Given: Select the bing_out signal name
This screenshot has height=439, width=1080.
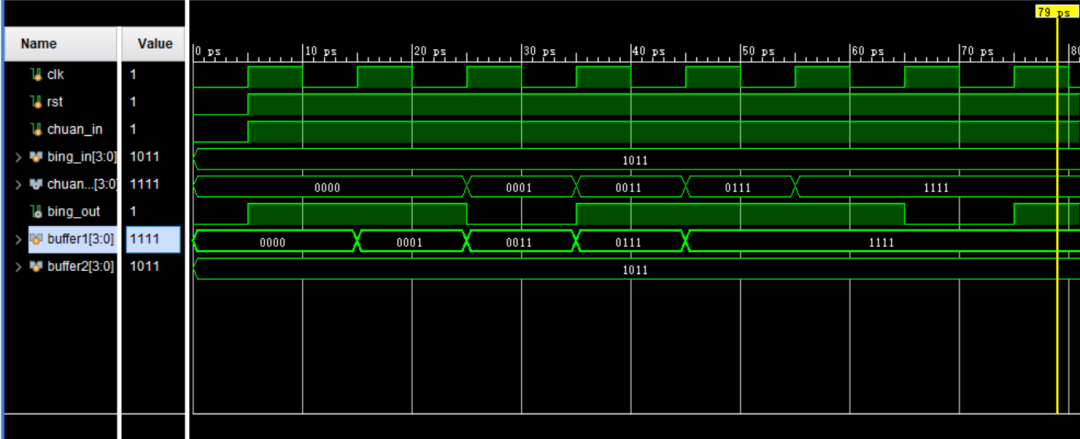Looking at the screenshot, I should pos(73,211).
